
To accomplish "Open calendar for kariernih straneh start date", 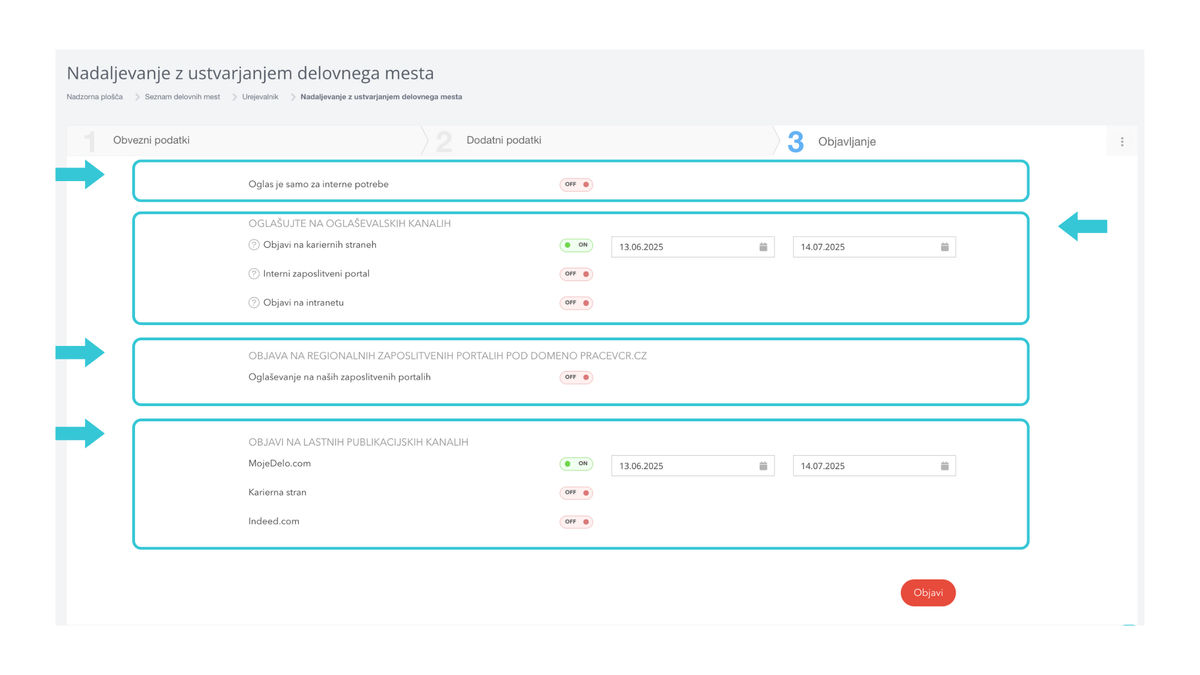I will [x=763, y=246].
